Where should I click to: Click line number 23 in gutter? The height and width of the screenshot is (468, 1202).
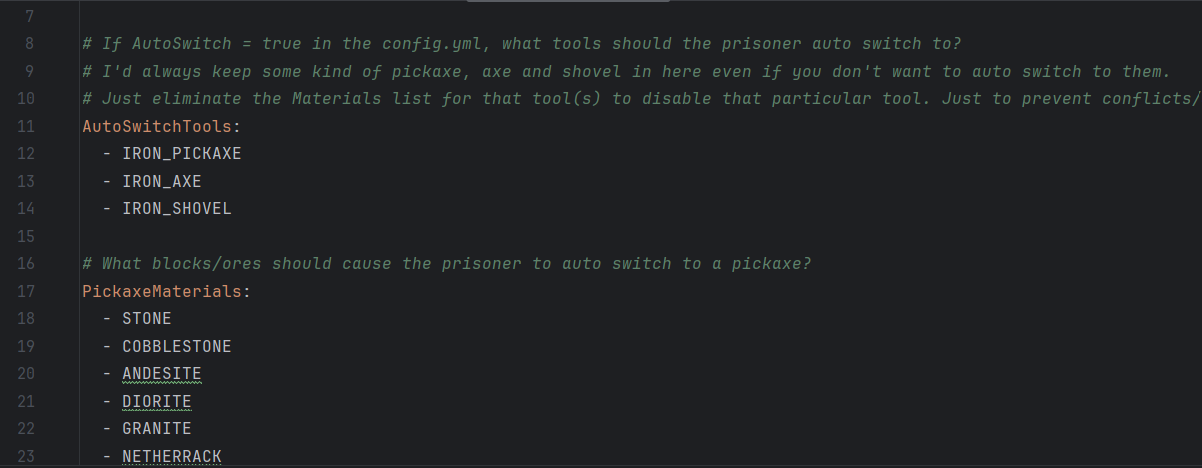tap(26, 457)
